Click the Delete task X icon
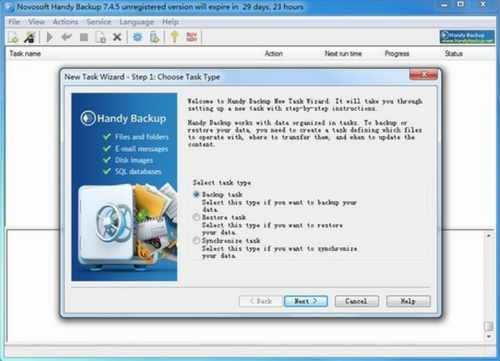Screen dimensions: 500x361 pyautogui.click(x=117, y=37)
